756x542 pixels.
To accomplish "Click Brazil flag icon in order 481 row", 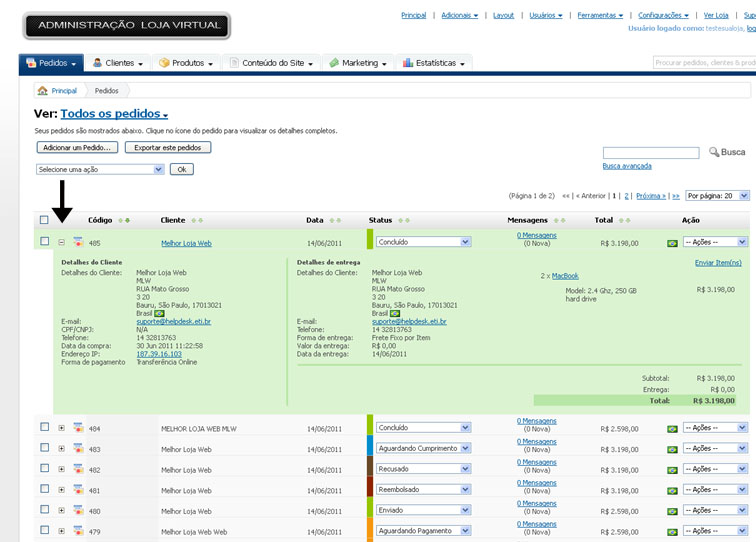I will pyautogui.click(x=672, y=491).
